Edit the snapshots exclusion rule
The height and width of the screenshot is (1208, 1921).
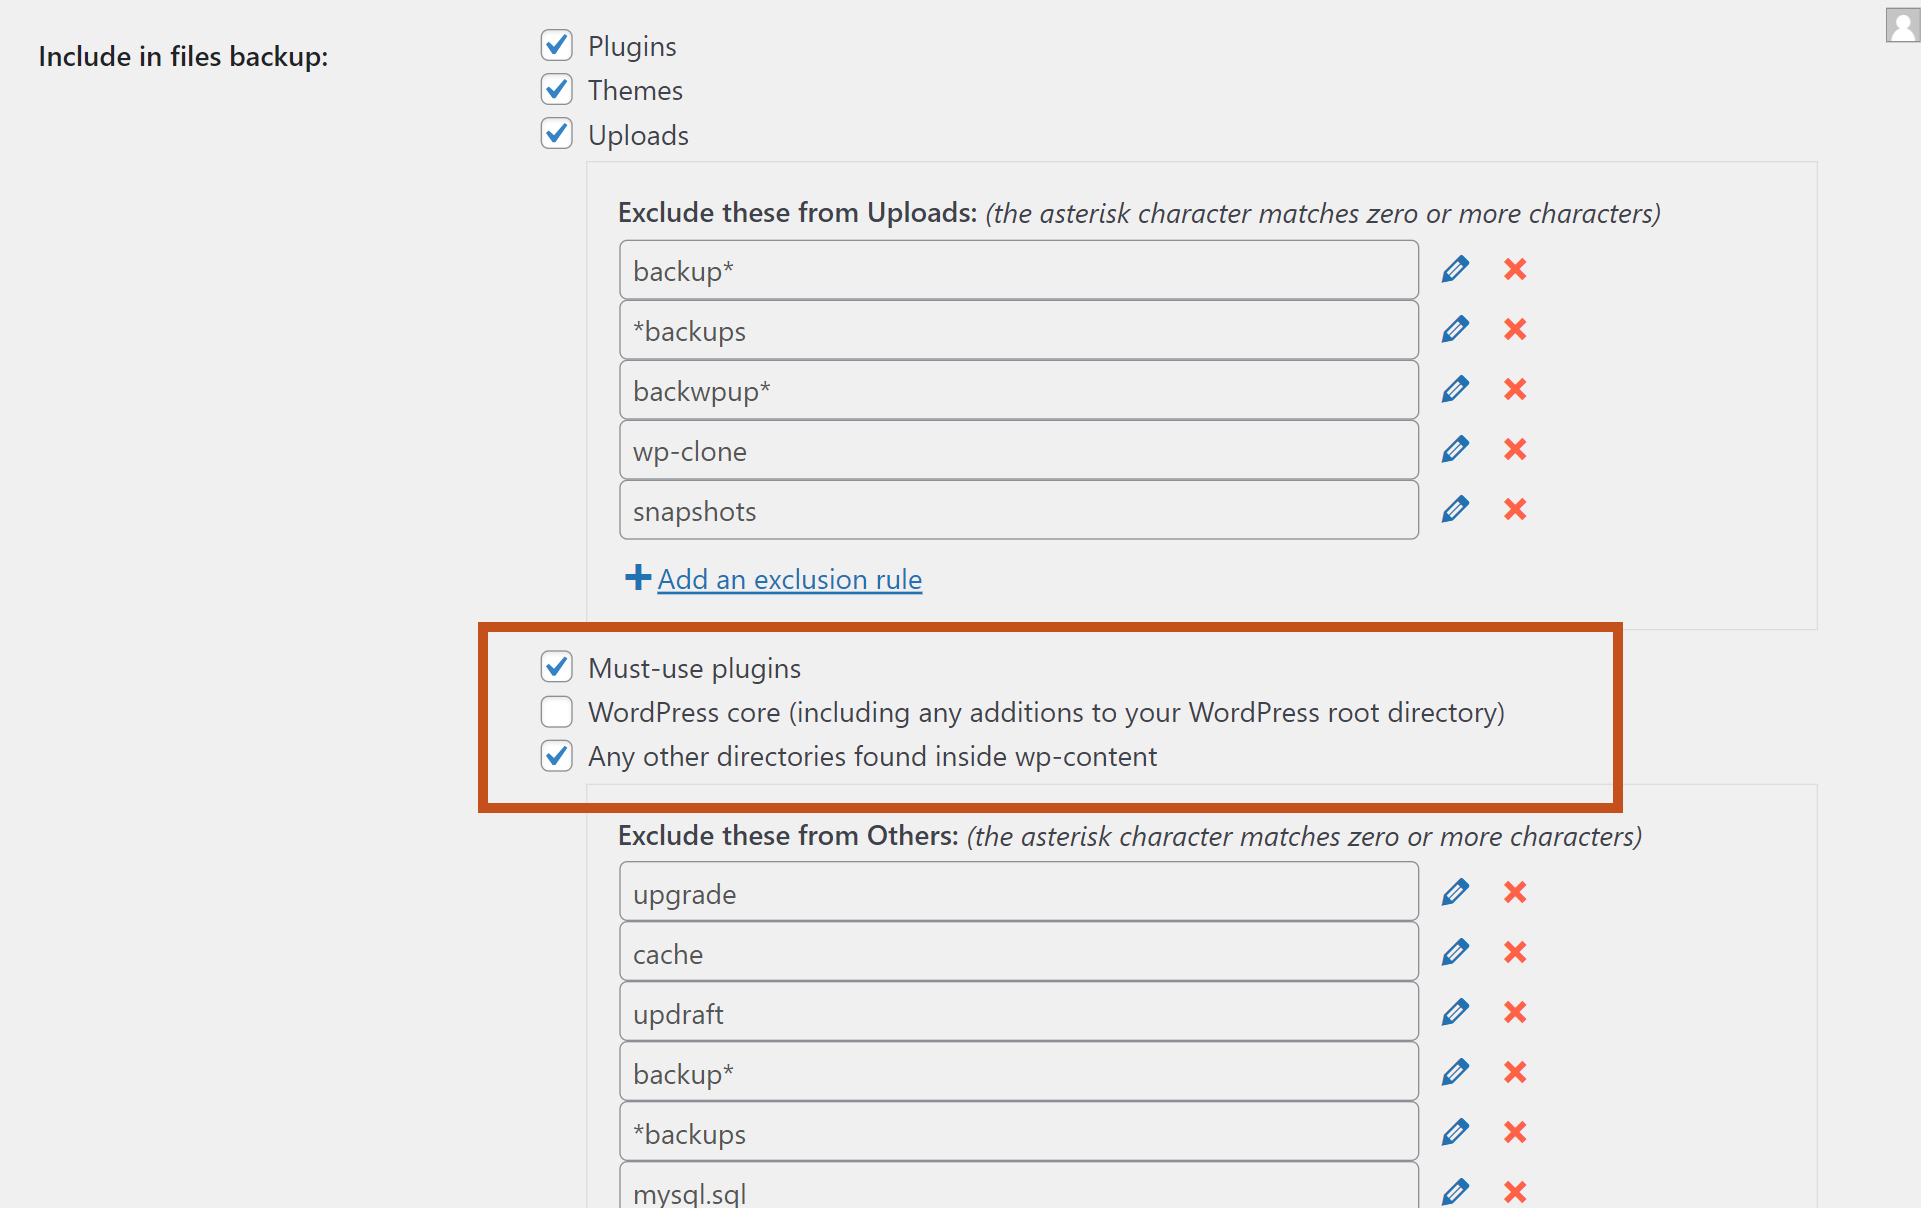coord(1455,509)
